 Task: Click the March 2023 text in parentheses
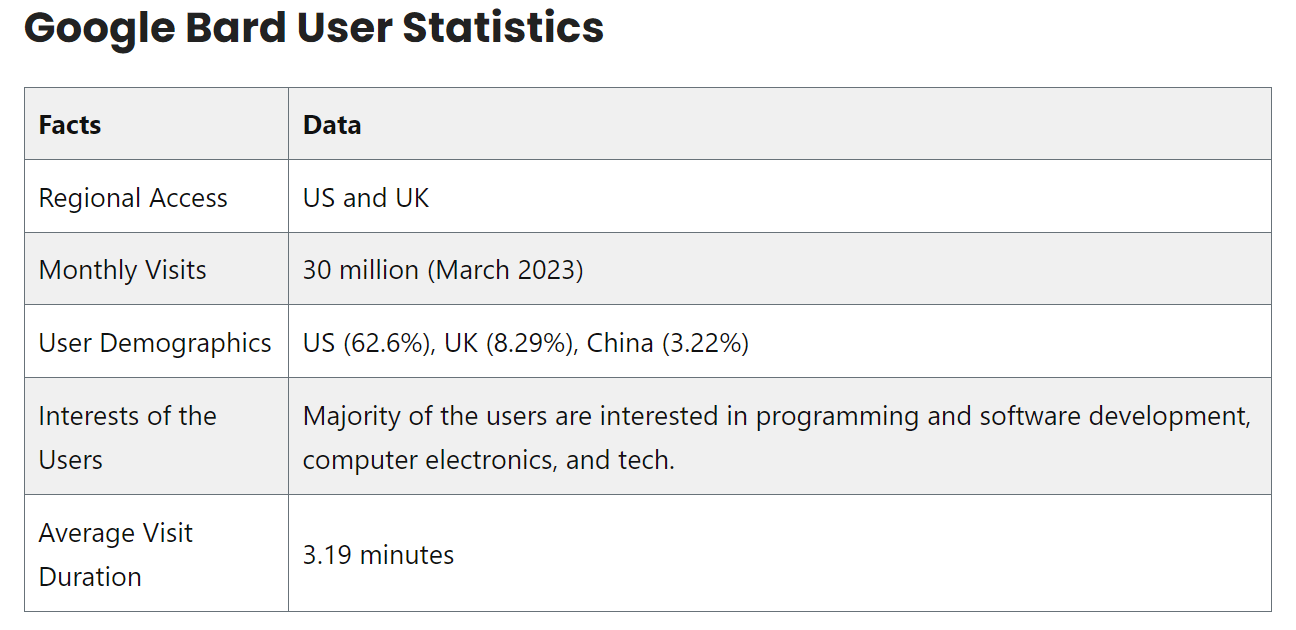[505, 270]
